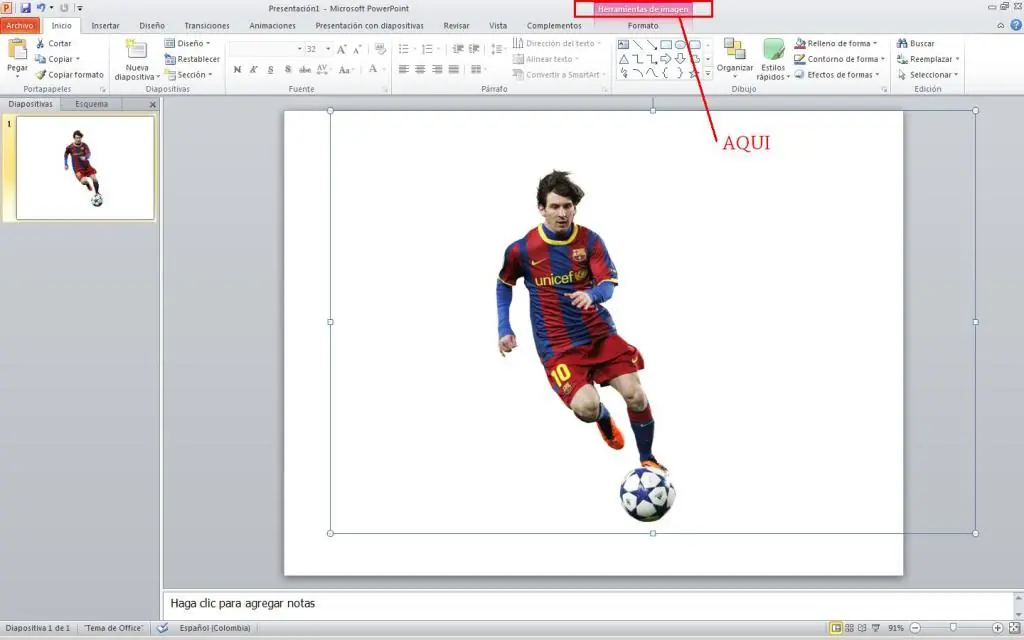The height and width of the screenshot is (640, 1024).
Task: Center the paragraph text
Action: point(420,69)
